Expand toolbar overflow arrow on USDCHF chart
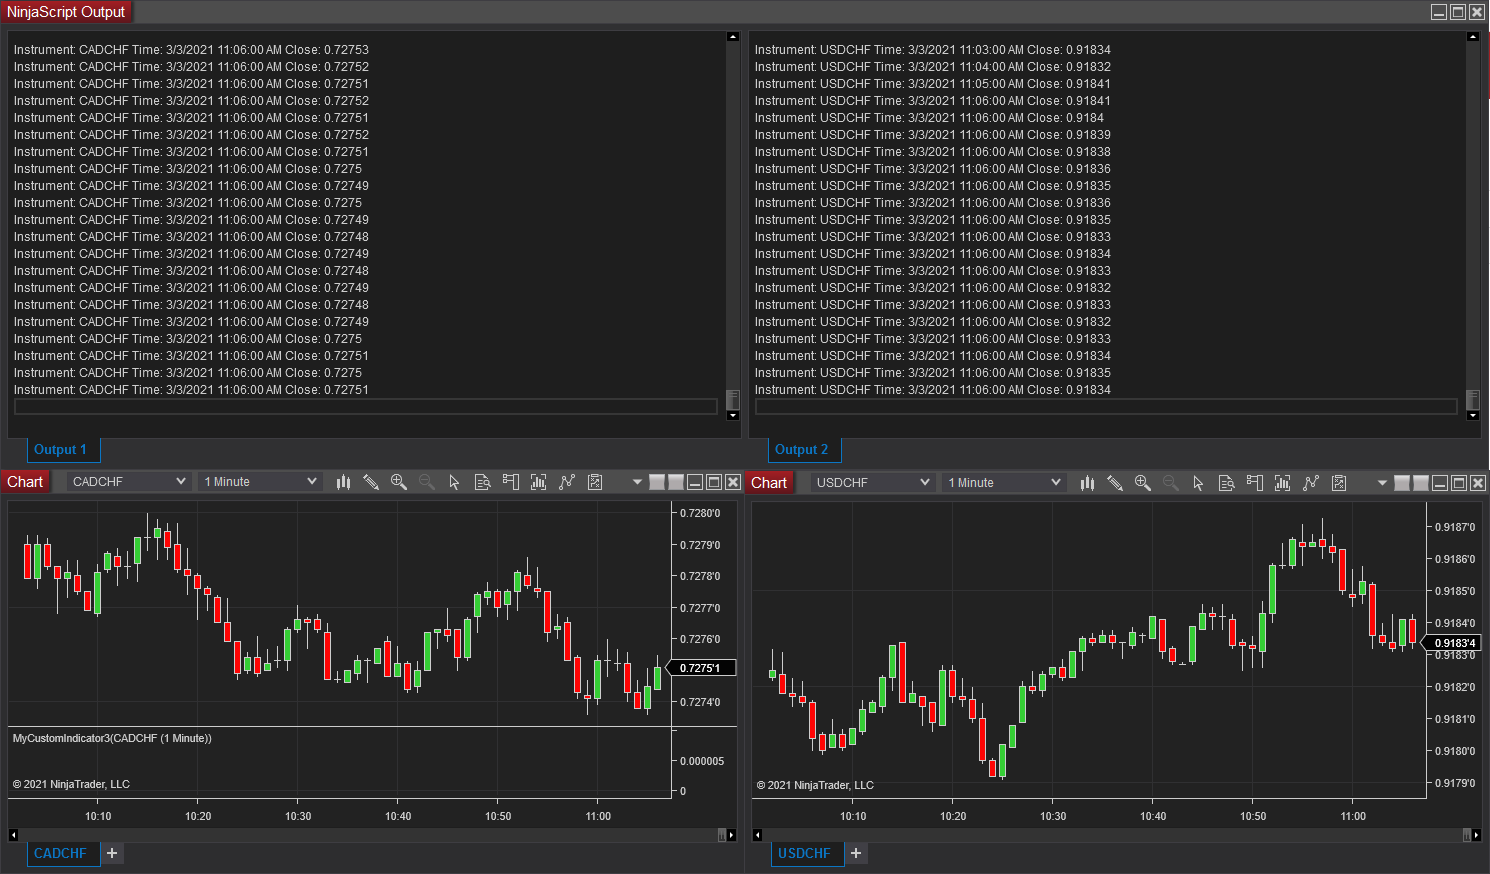1490x874 pixels. [1382, 483]
